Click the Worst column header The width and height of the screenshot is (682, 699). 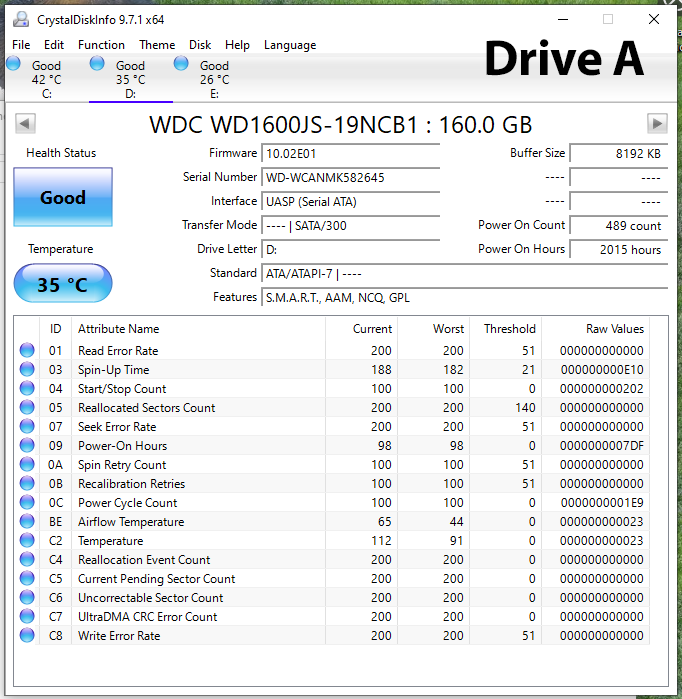[x=448, y=329]
